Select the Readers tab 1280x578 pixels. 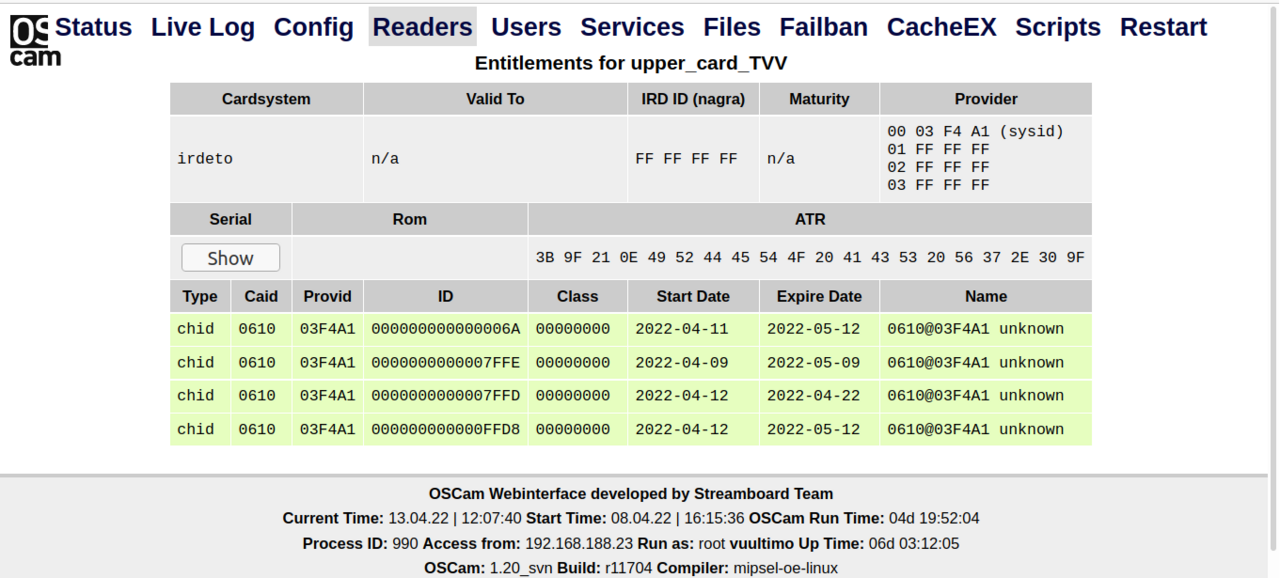422,27
